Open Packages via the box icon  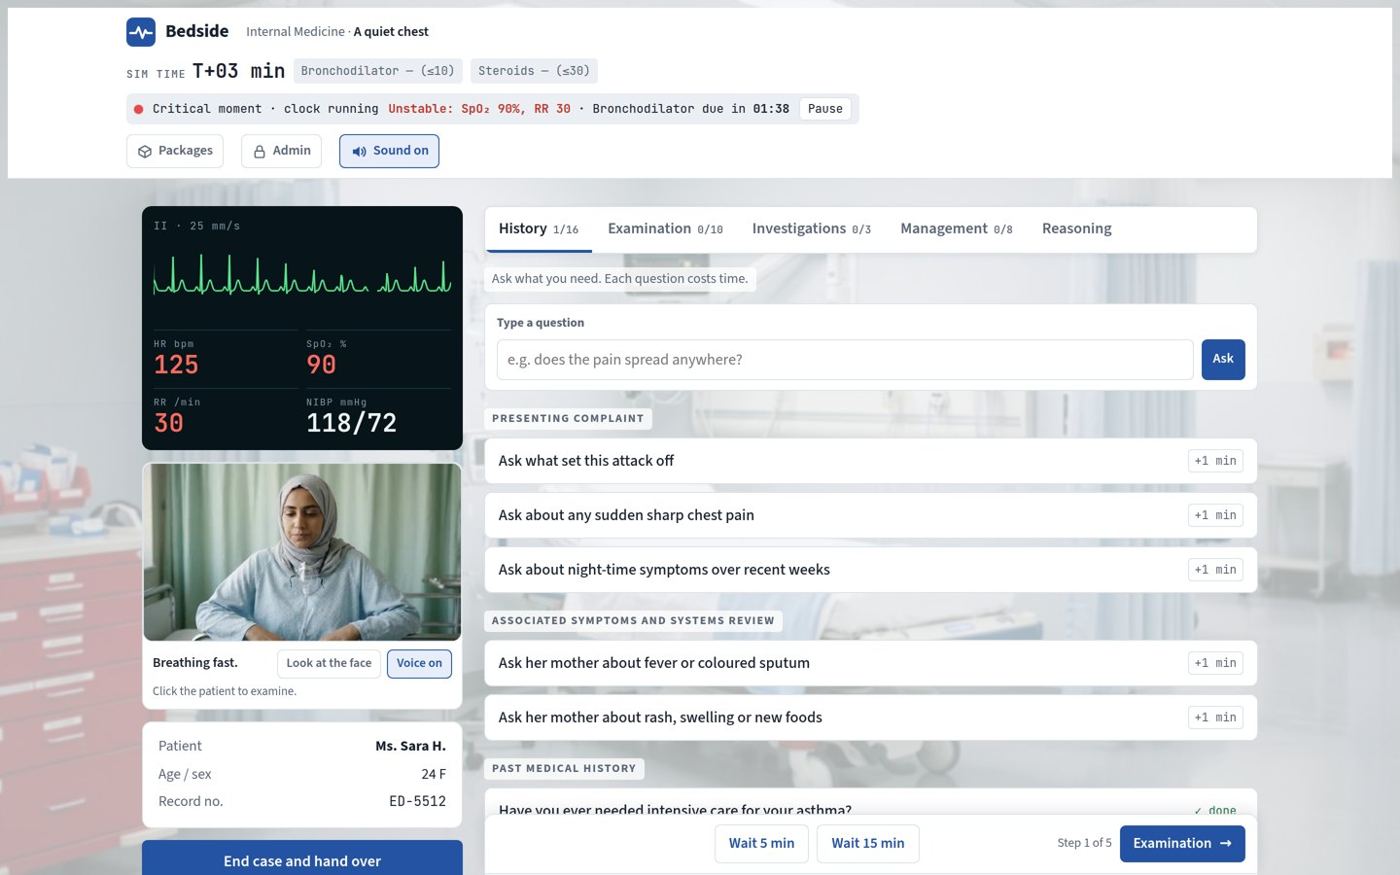point(145,151)
